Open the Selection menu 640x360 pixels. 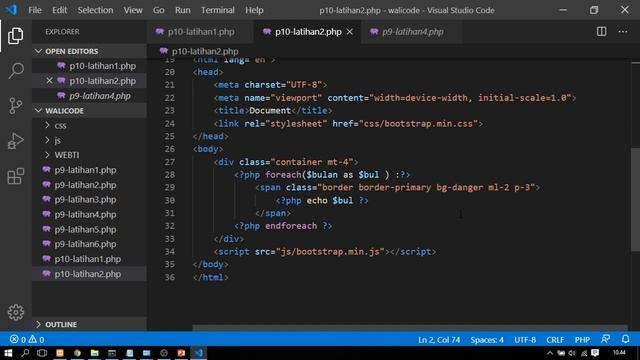[96, 10]
